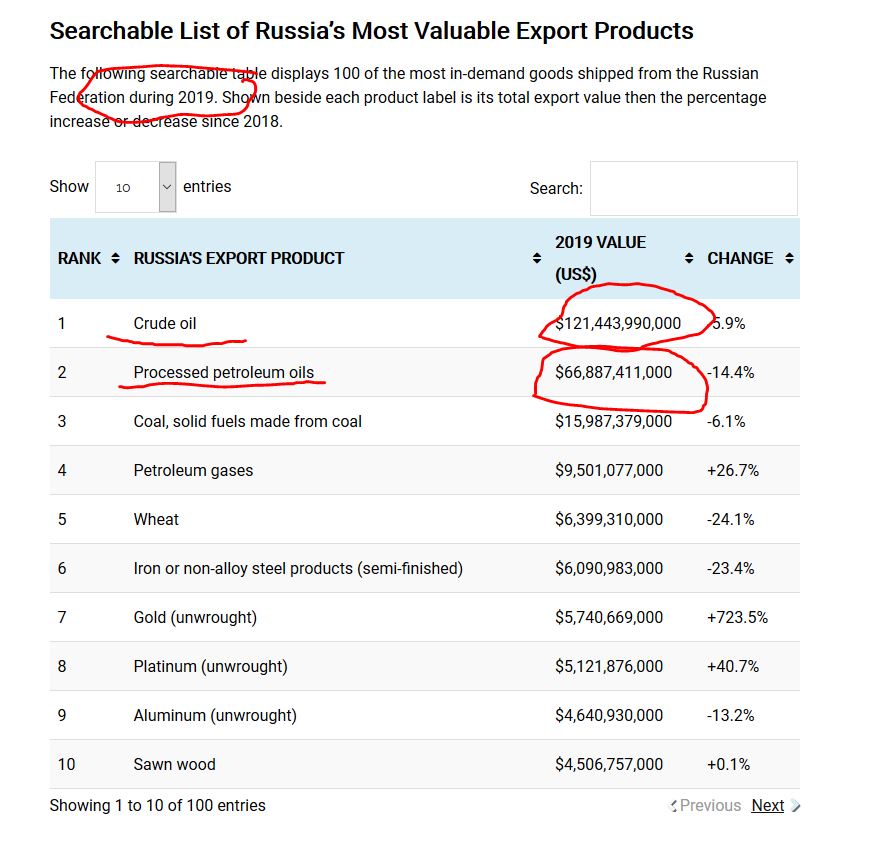Click the Wheat export value cell
889x843 pixels.
609,519
